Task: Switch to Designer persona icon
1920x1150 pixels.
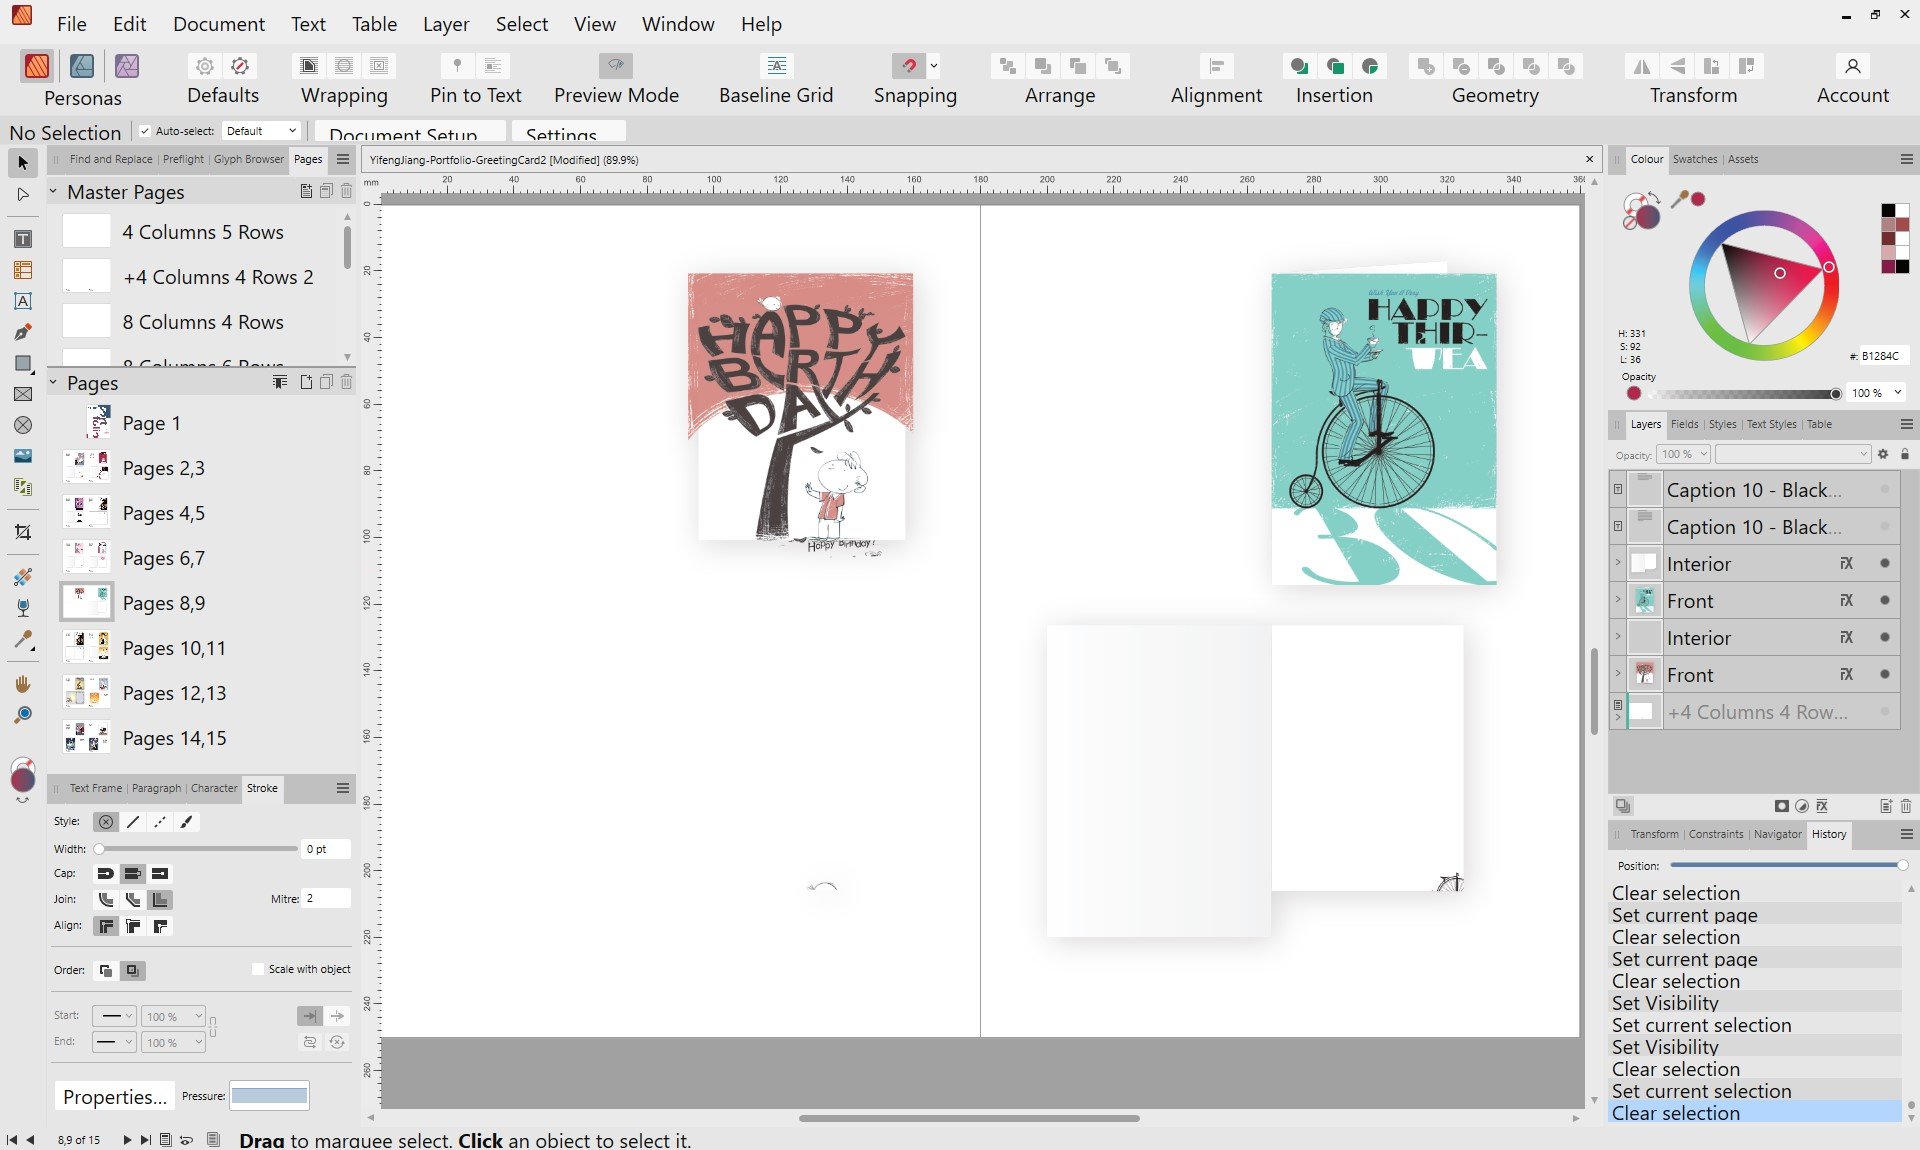Action: point(82,66)
